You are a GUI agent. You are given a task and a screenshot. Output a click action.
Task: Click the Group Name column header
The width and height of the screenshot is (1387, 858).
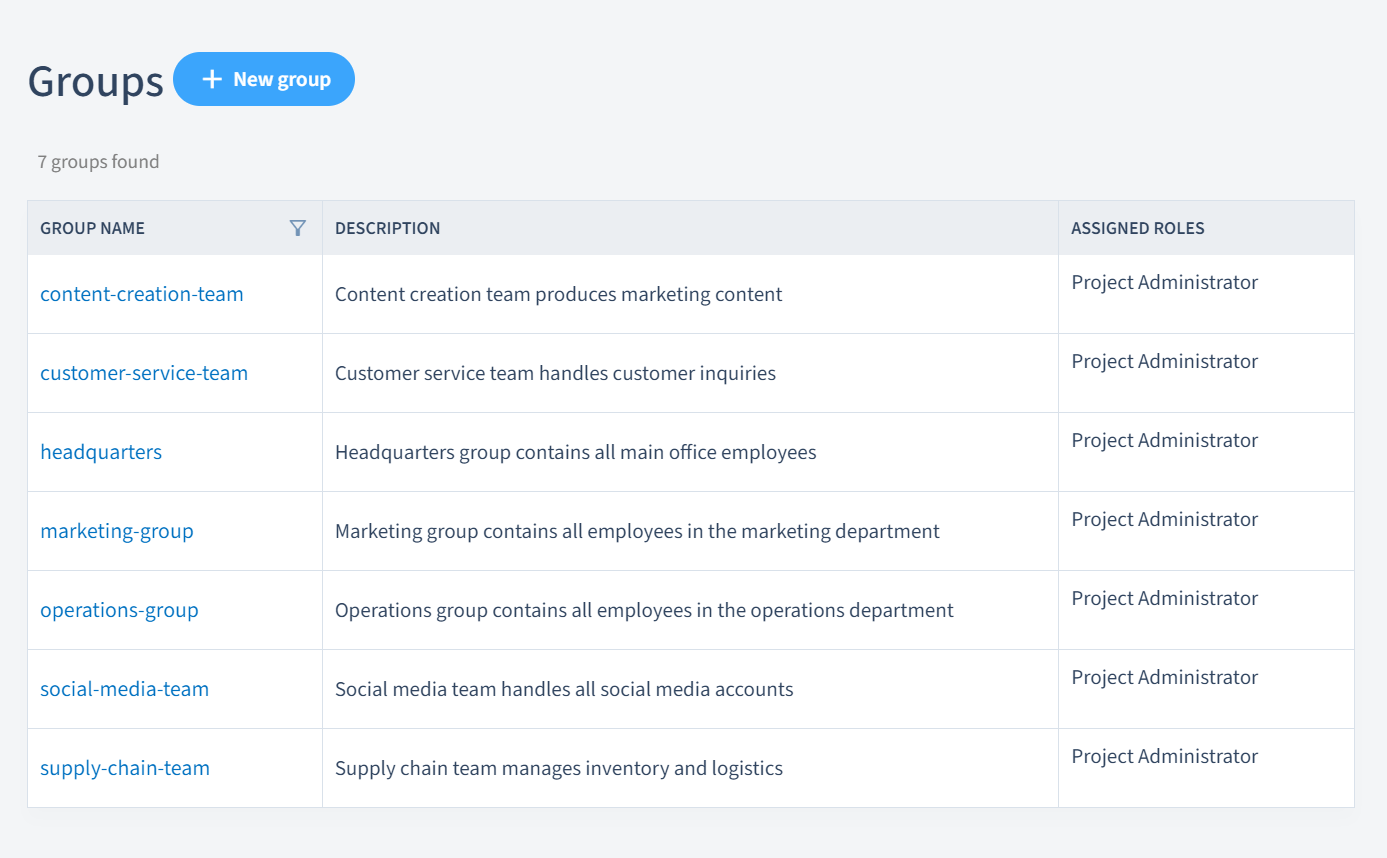click(175, 228)
